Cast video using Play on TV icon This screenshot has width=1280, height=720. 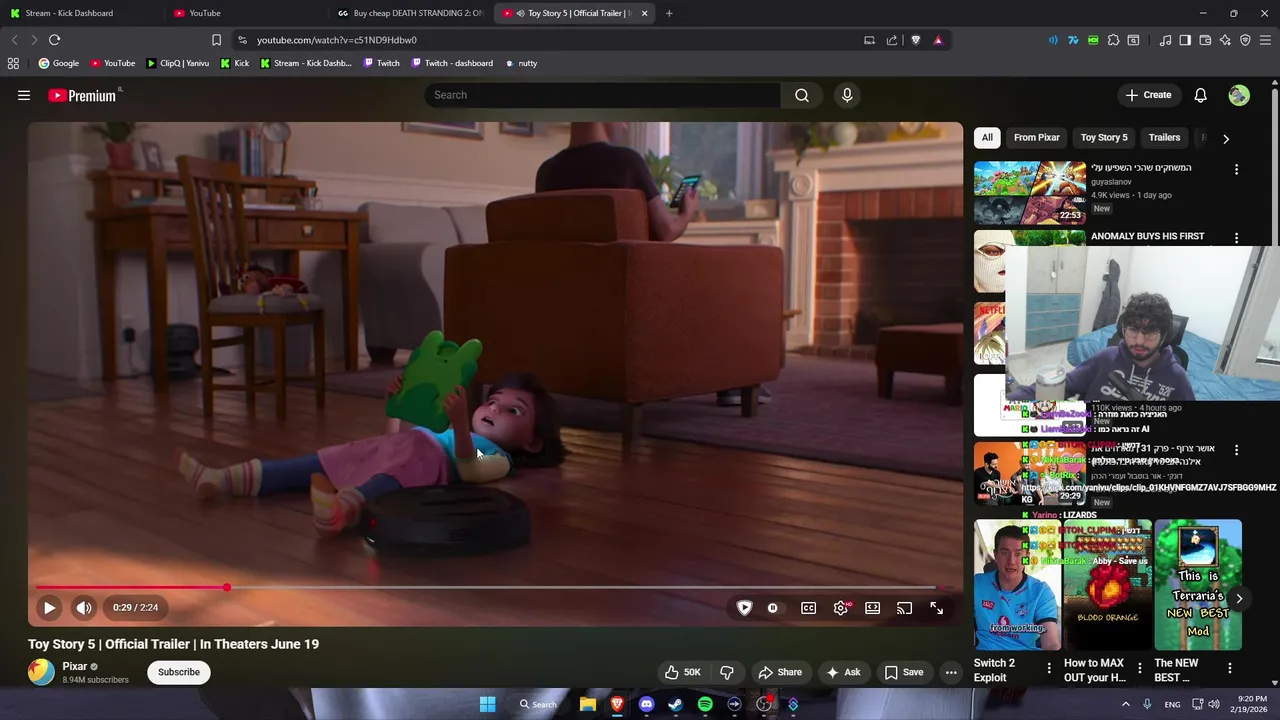(904, 608)
